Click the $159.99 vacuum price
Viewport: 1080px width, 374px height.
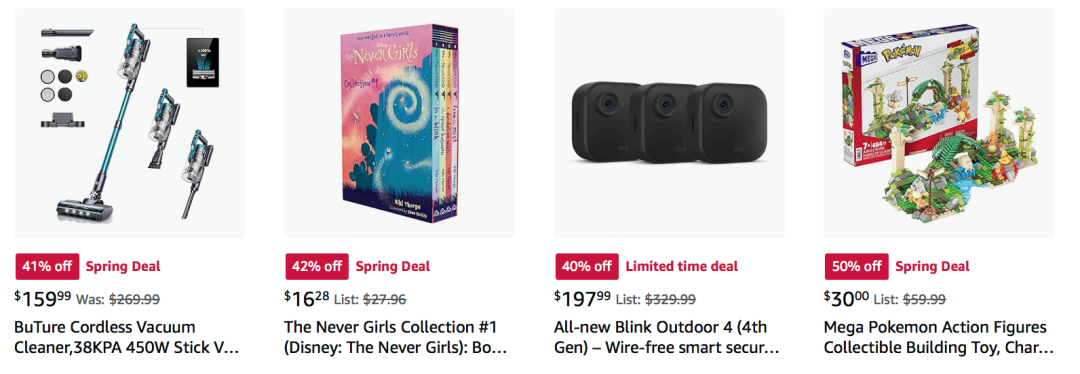click(42, 298)
